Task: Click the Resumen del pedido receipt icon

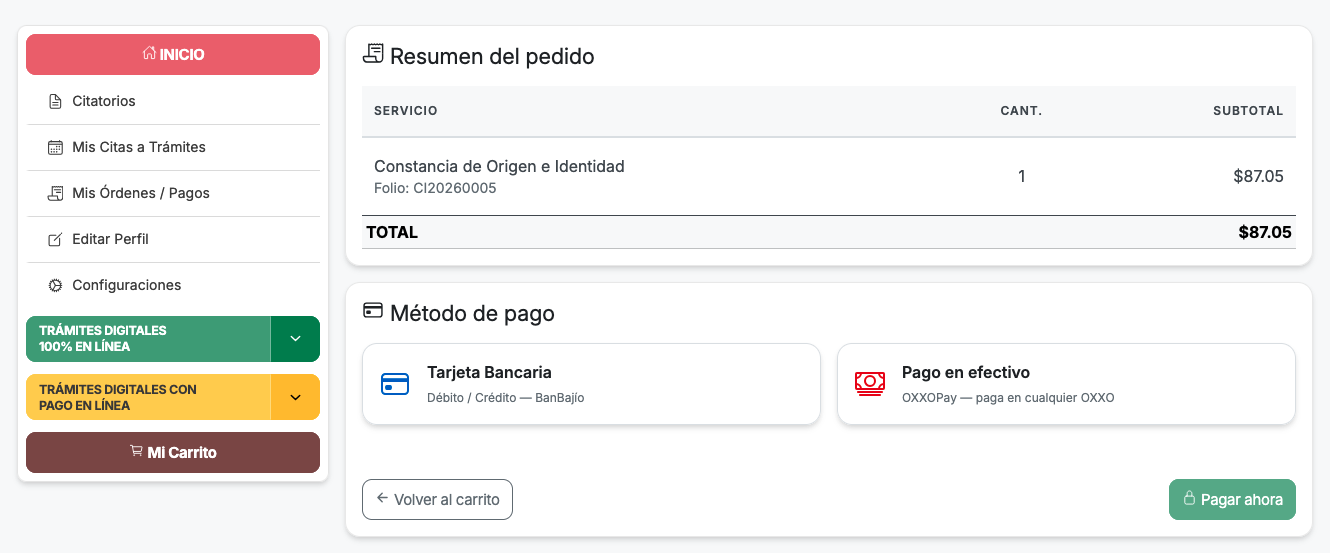Action: [x=373, y=54]
